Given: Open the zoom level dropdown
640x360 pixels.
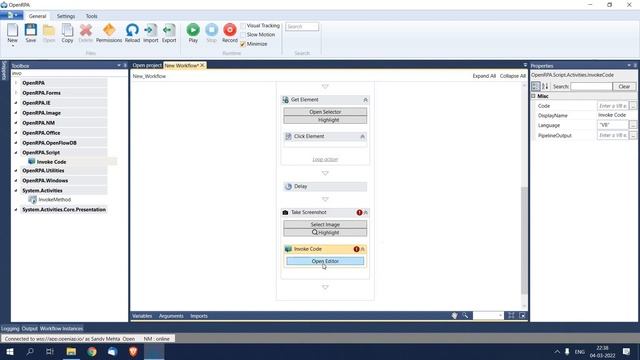Looking at the screenshot, I should 500,316.
